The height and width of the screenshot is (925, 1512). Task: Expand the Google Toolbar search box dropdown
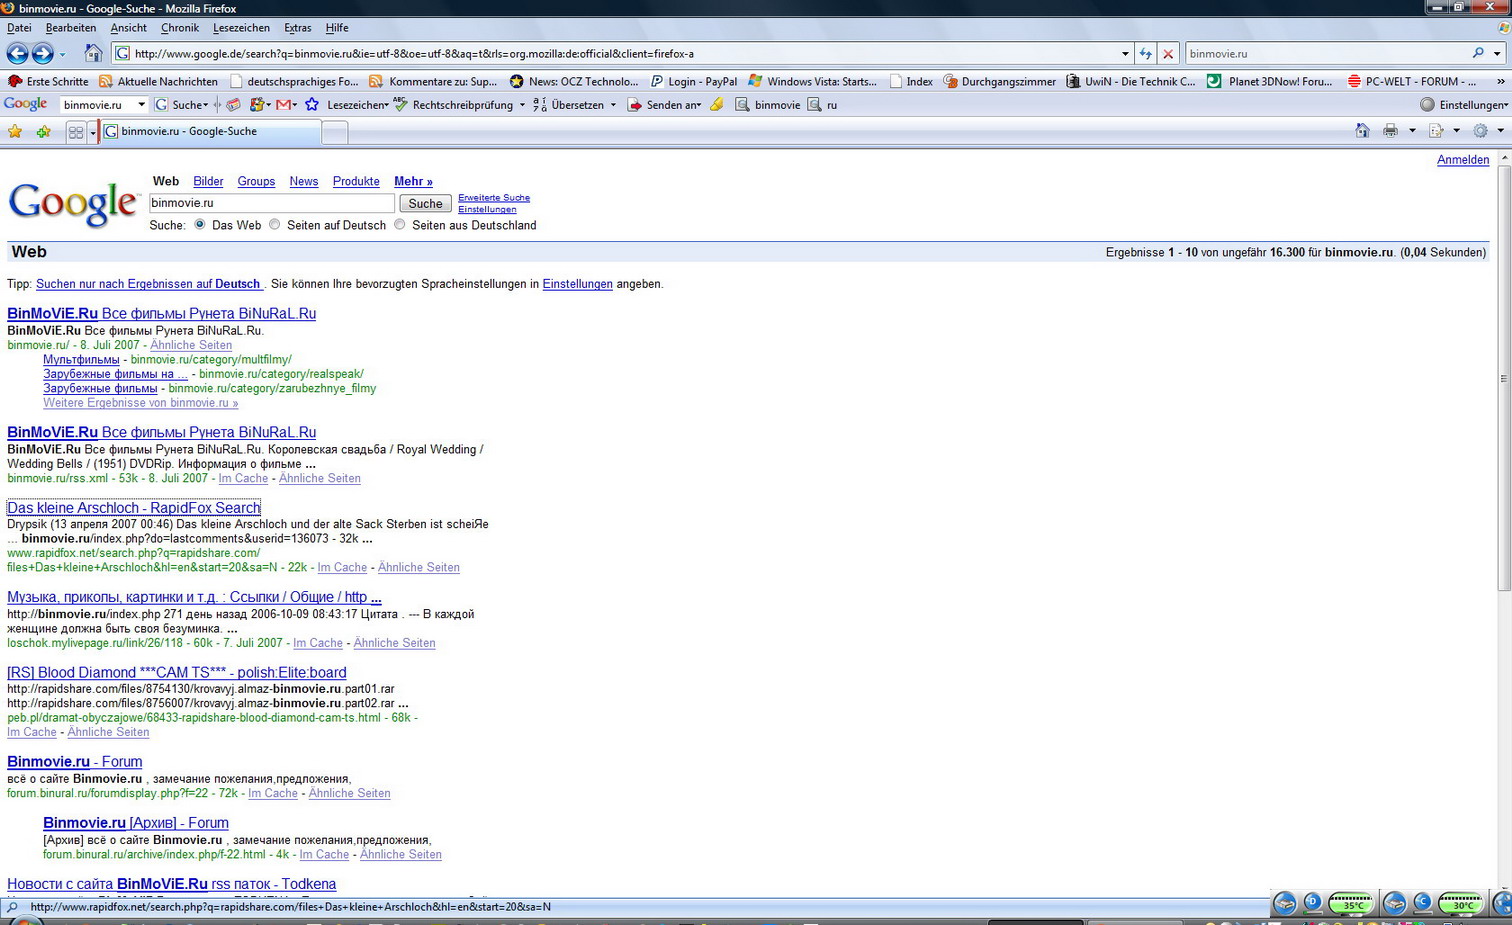point(141,104)
